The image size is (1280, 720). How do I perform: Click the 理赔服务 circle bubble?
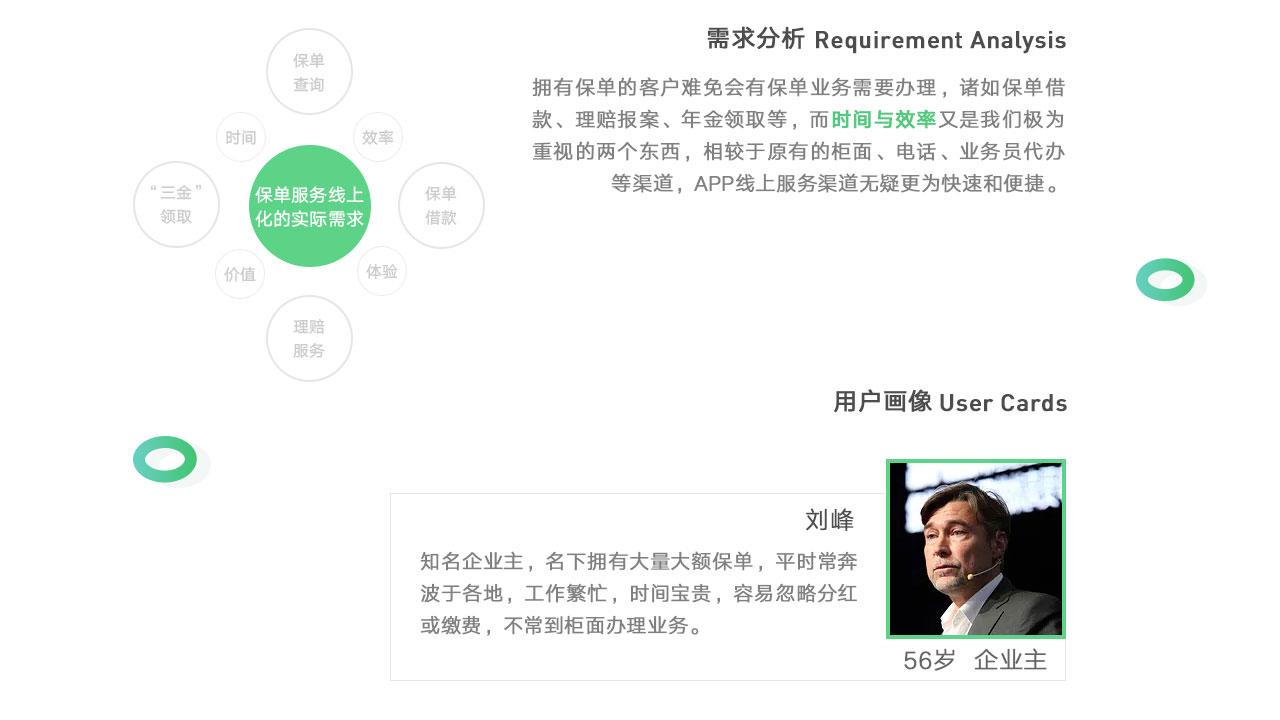pyautogui.click(x=309, y=339)
